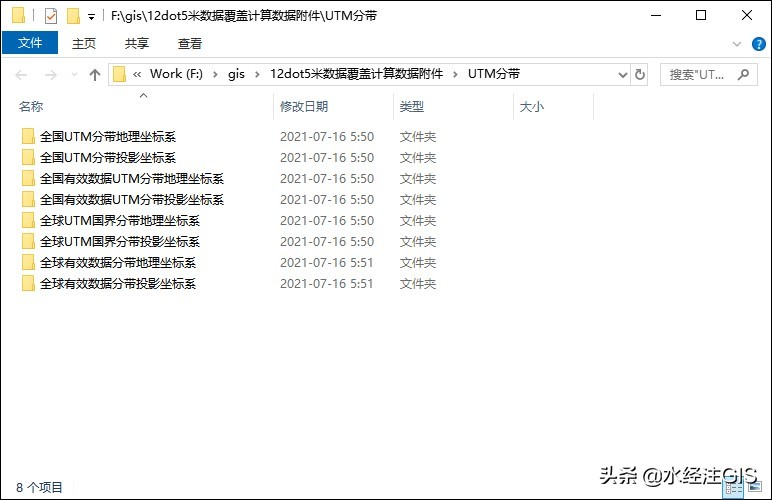Select UTM分带 in the breadcrumb
The image size is (772, 500).
pos(494,74)
